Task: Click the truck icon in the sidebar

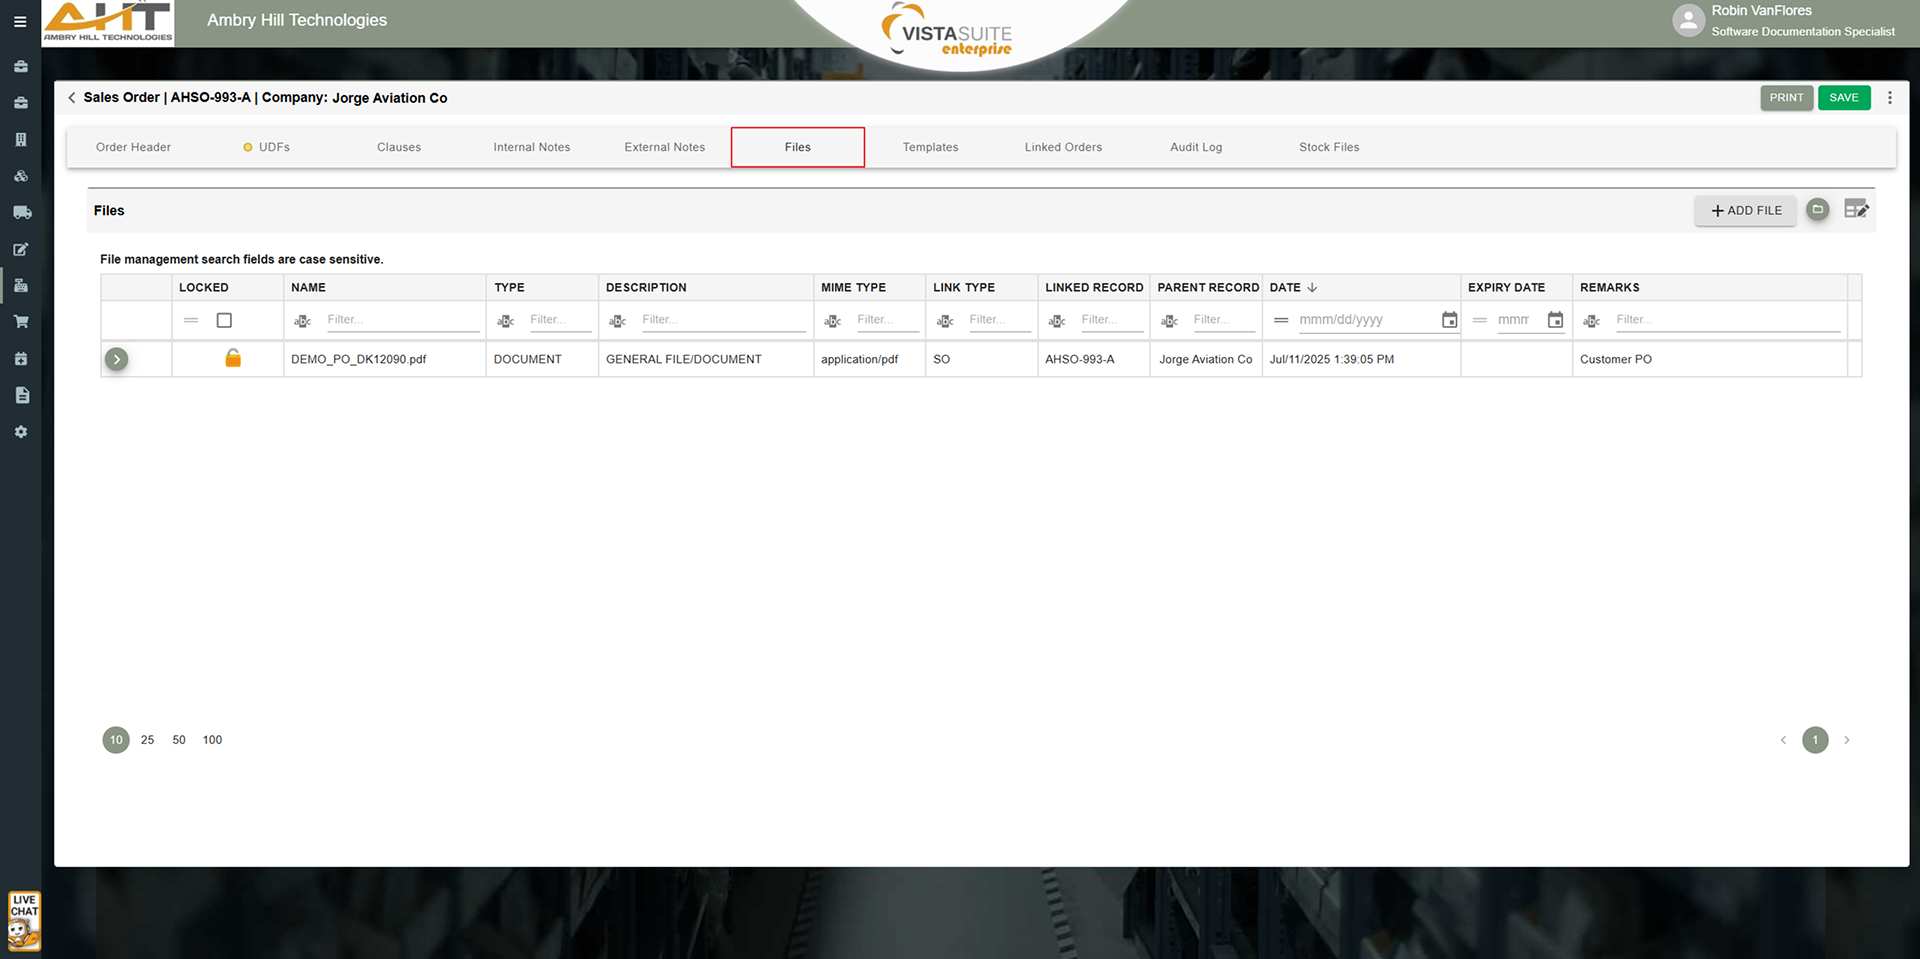Action: tap(21, 212)
